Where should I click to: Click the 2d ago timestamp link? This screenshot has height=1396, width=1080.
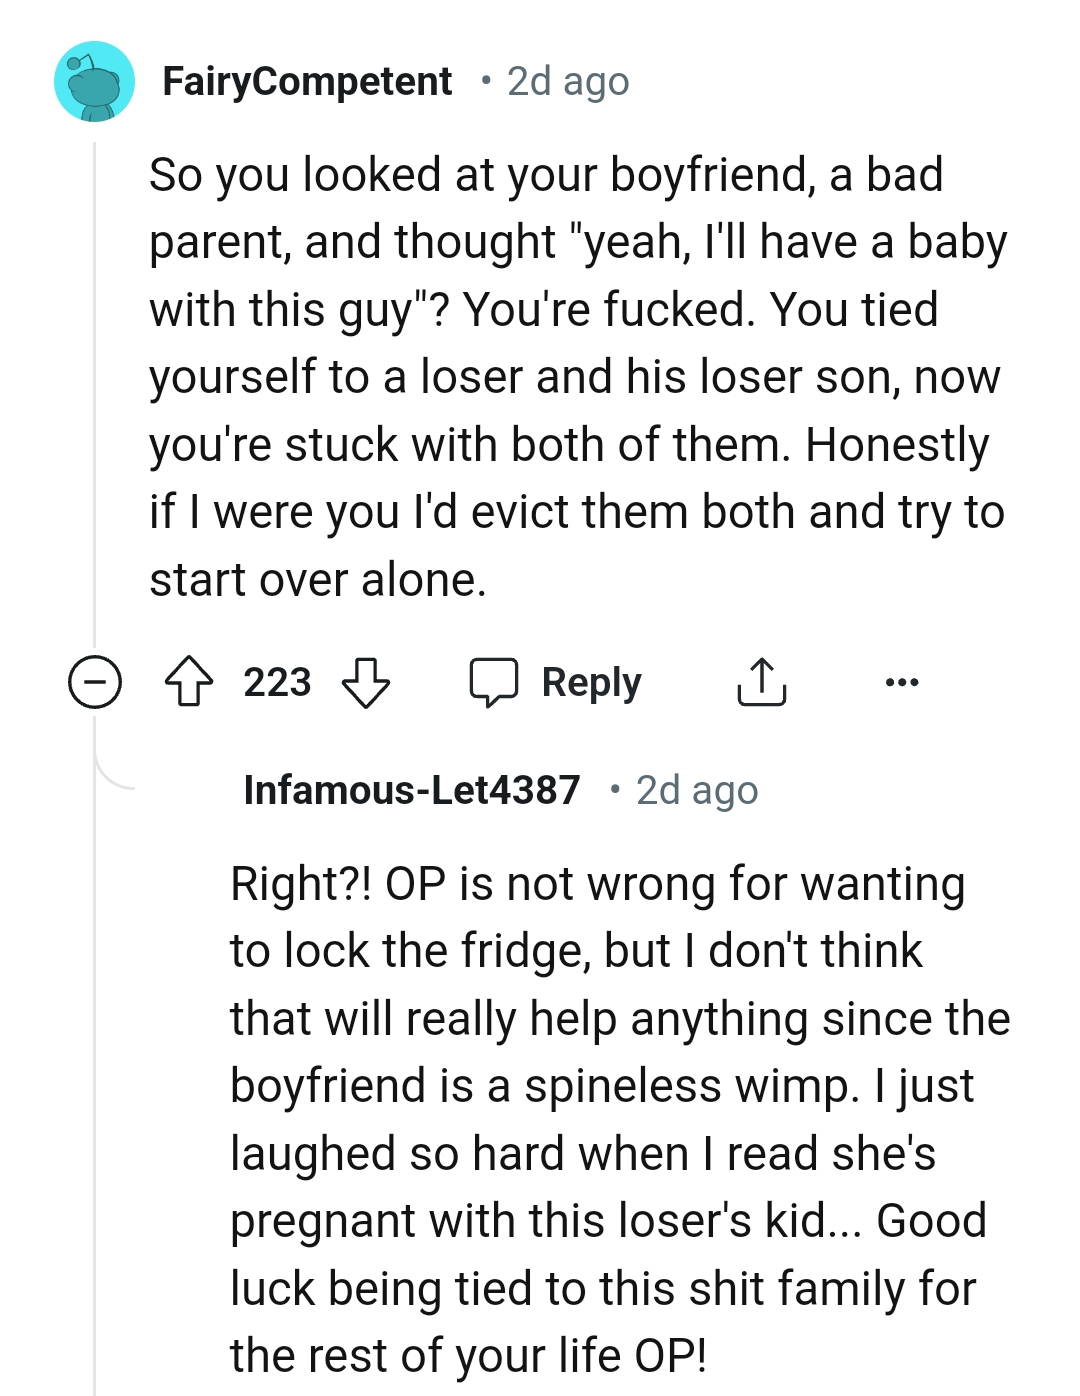(566, 82)
